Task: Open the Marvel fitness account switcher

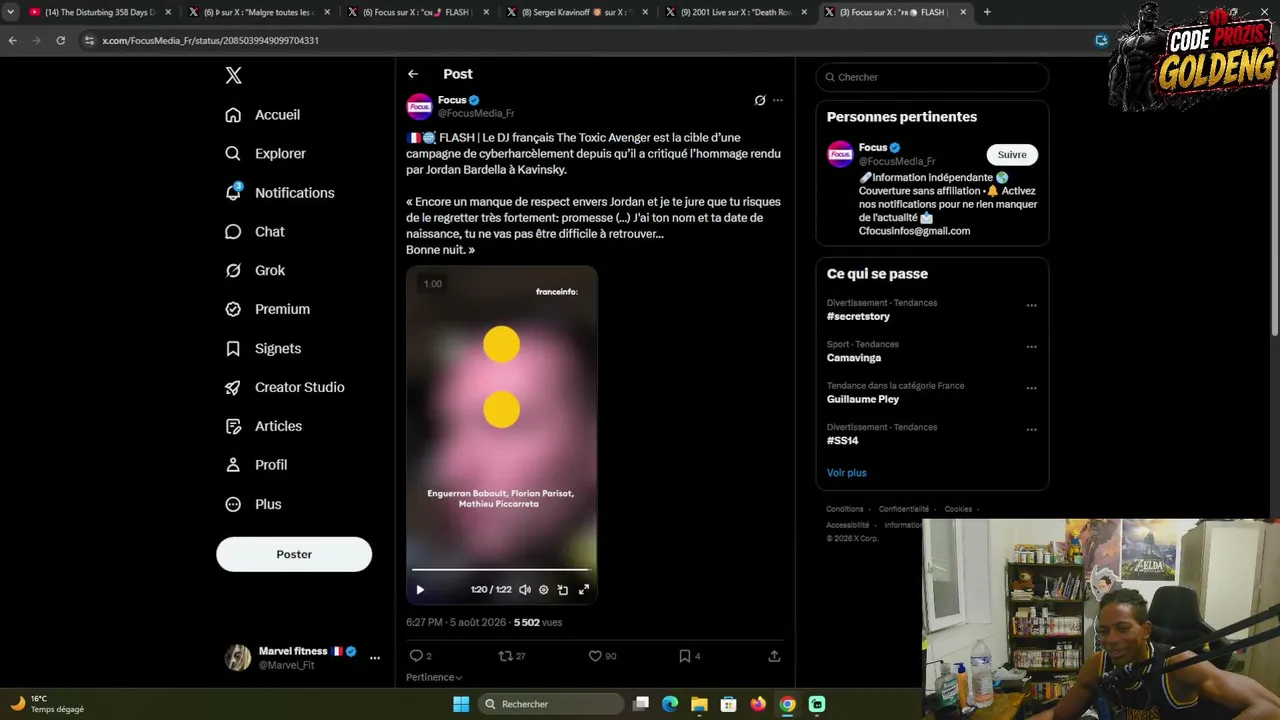Action: pyautogui.click(x=303, y=658)
